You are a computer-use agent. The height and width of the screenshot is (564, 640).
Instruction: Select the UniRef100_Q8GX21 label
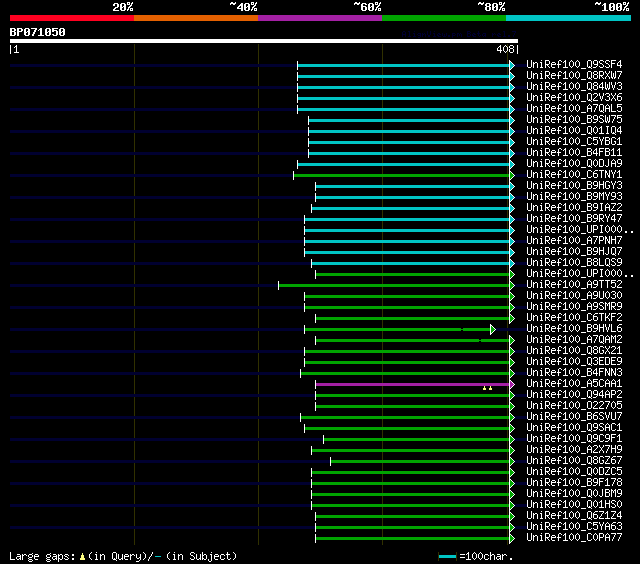(574, 351)
